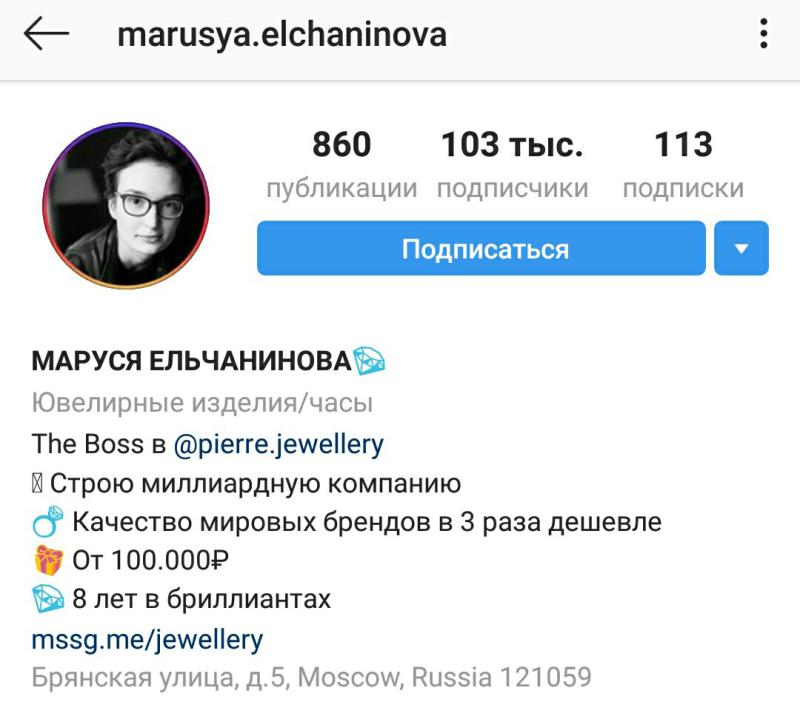Click the diamond emoji beside profile name

coord(369,361)
